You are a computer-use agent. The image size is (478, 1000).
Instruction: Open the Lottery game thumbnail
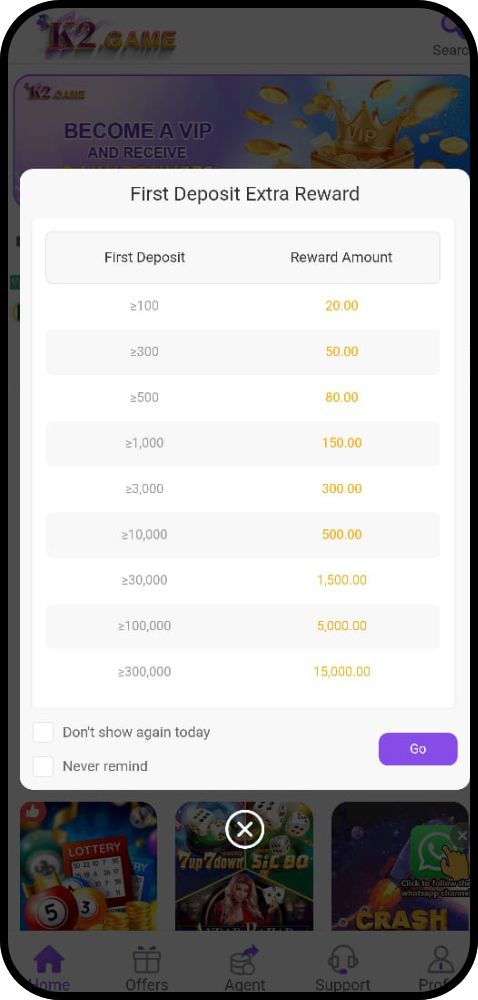point(89,865)
